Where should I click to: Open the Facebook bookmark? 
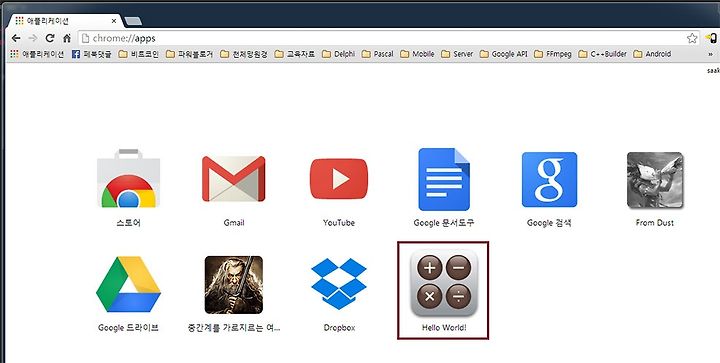[92, 54]
